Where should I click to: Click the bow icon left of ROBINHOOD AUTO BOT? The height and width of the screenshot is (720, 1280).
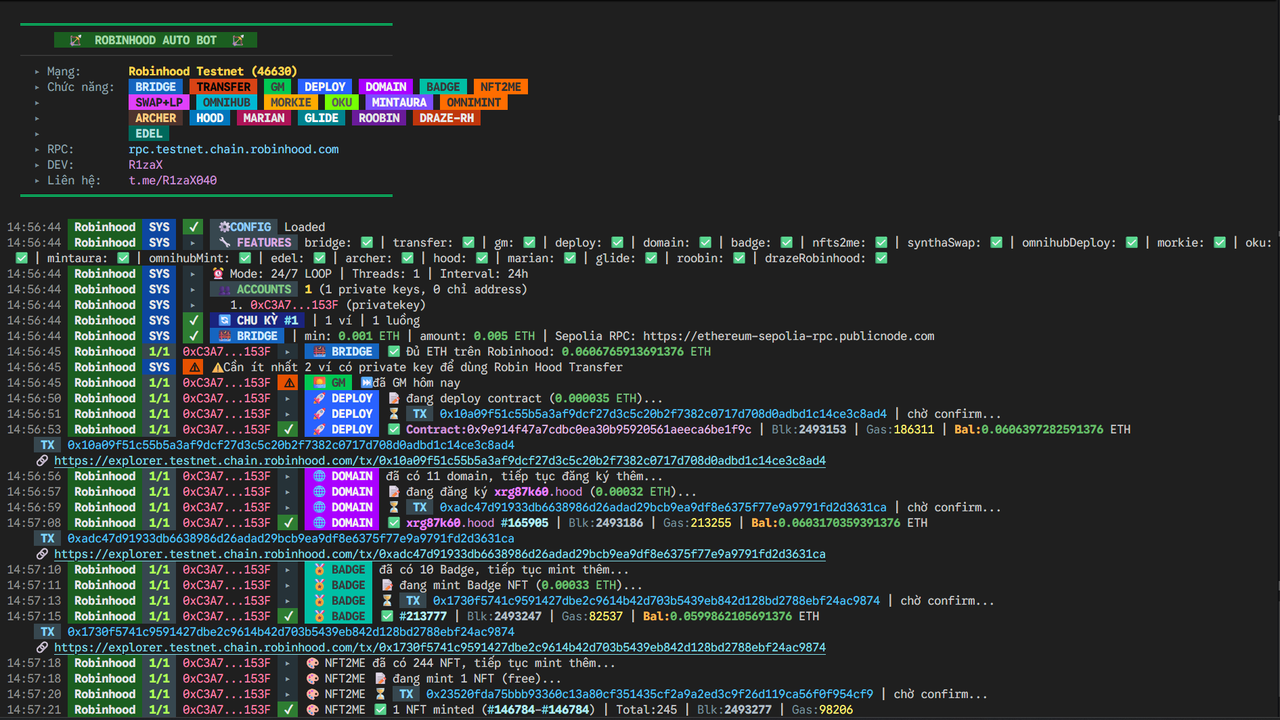76,40
